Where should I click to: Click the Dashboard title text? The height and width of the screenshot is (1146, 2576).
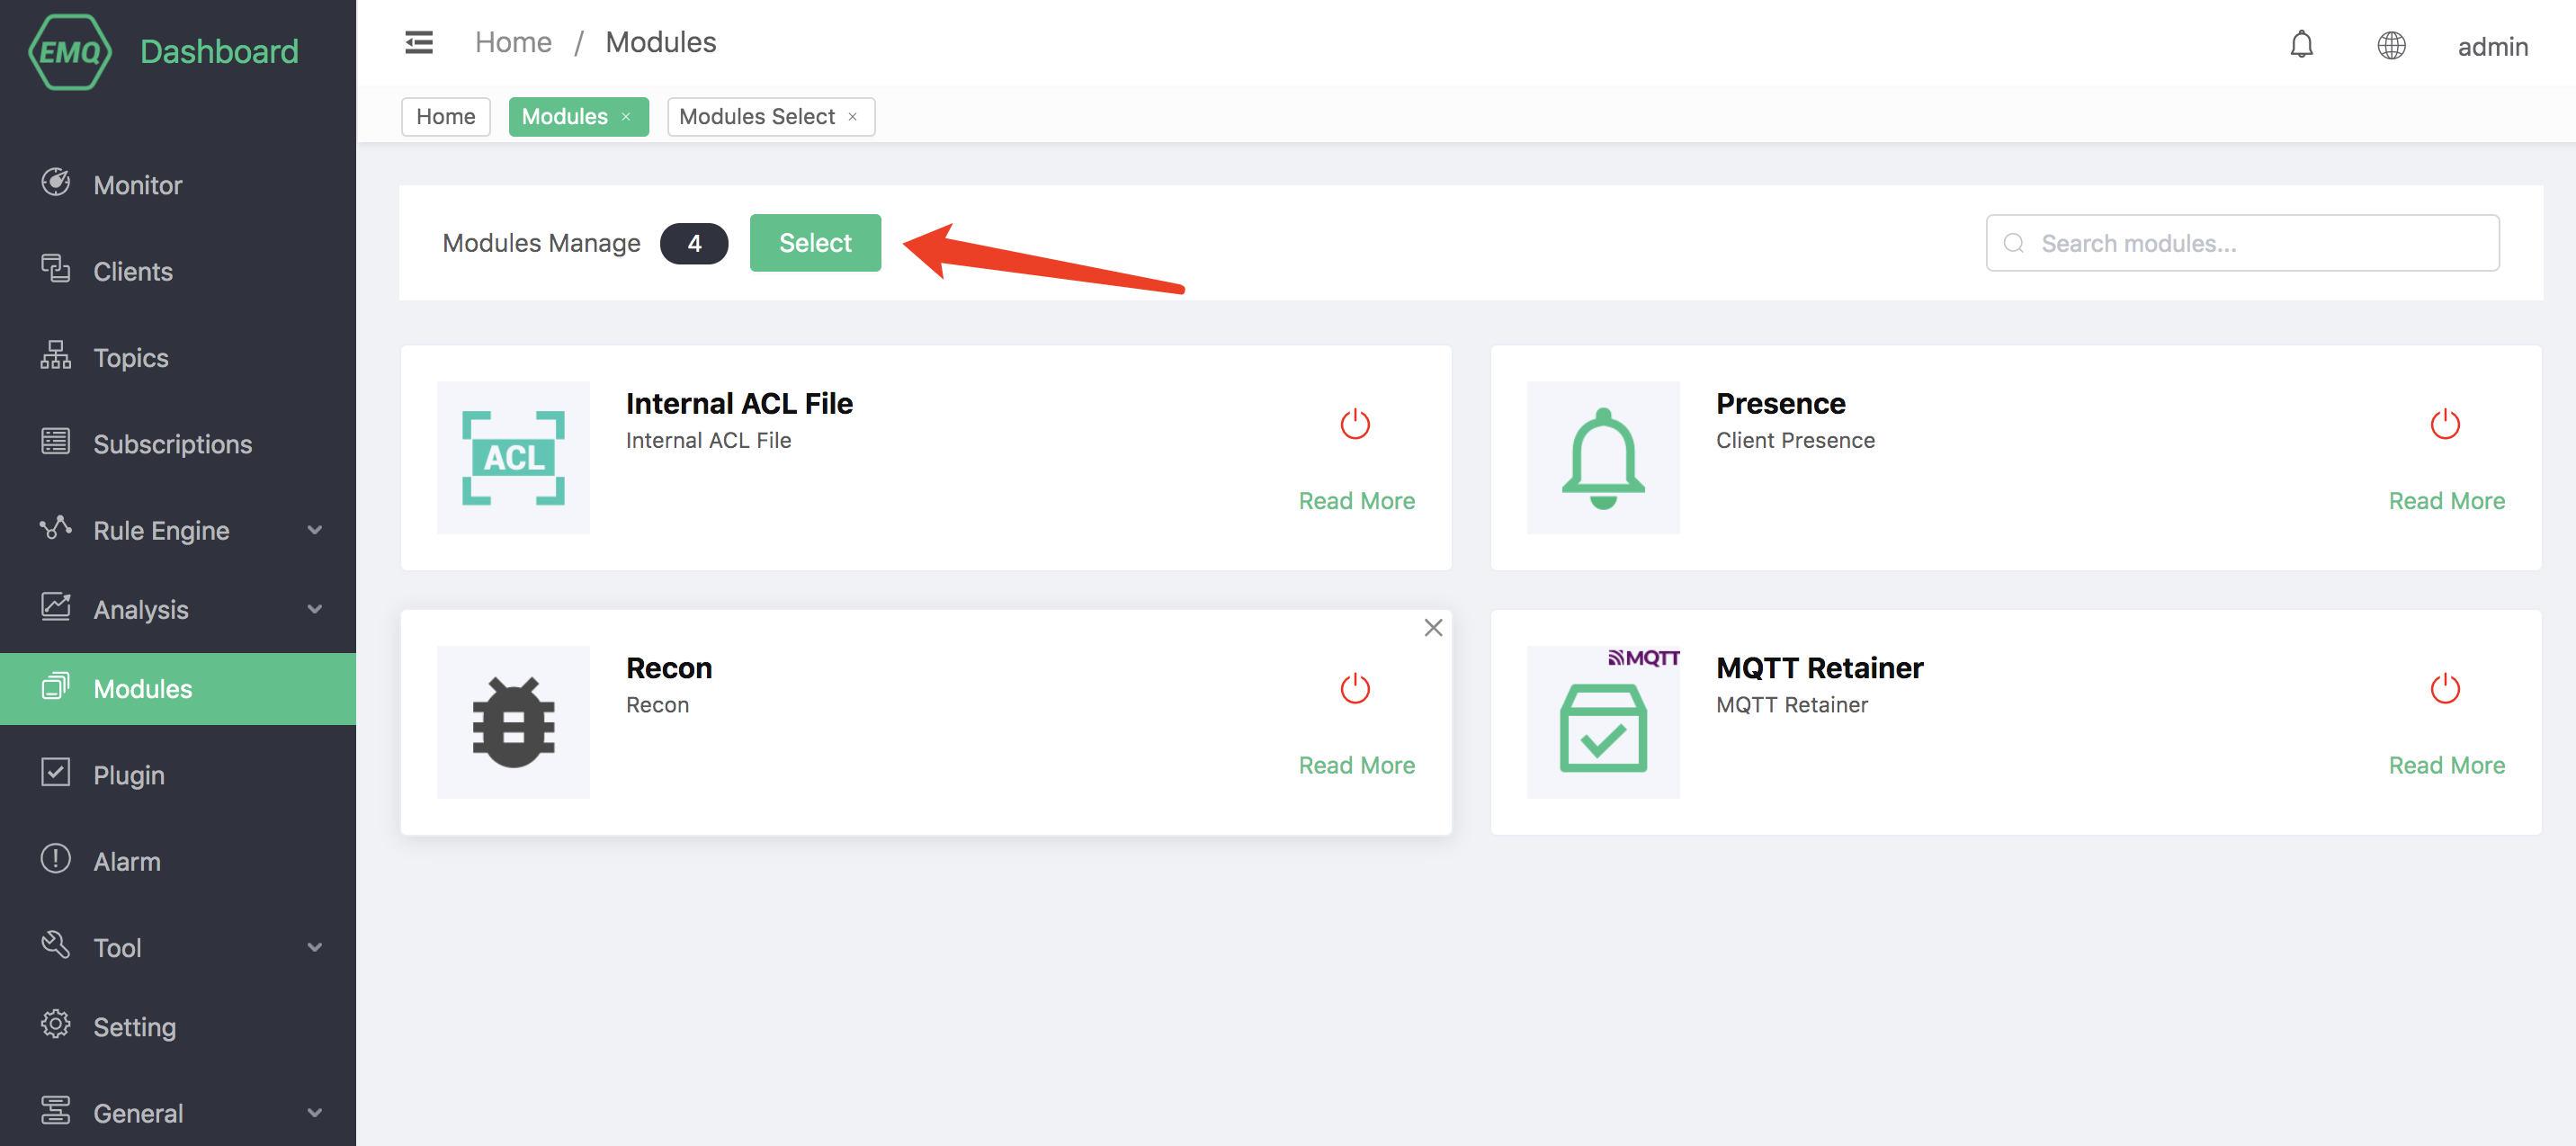[x=219, y=51]
